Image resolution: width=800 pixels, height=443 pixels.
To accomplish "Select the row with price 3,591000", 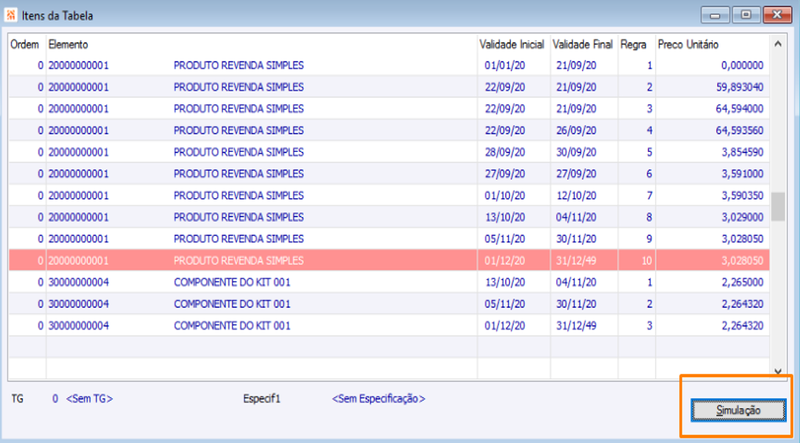I will coord(389,174).
